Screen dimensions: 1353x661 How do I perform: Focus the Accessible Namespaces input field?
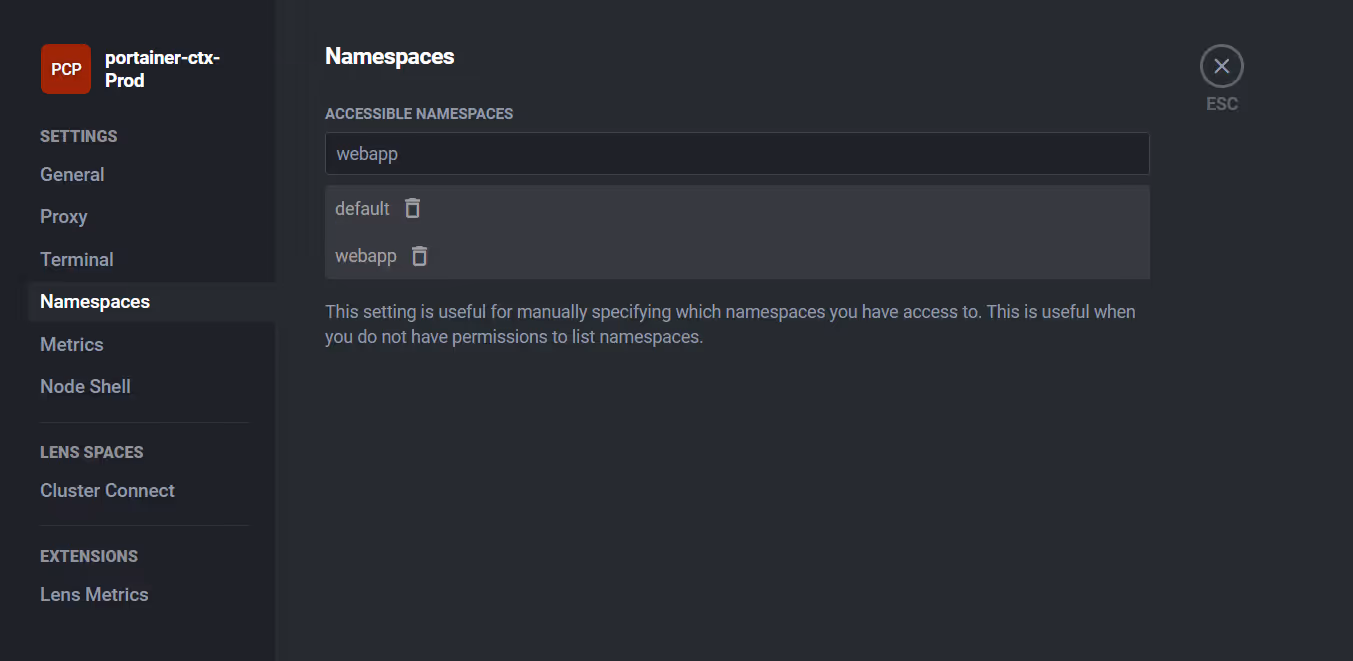click(737, 154)
